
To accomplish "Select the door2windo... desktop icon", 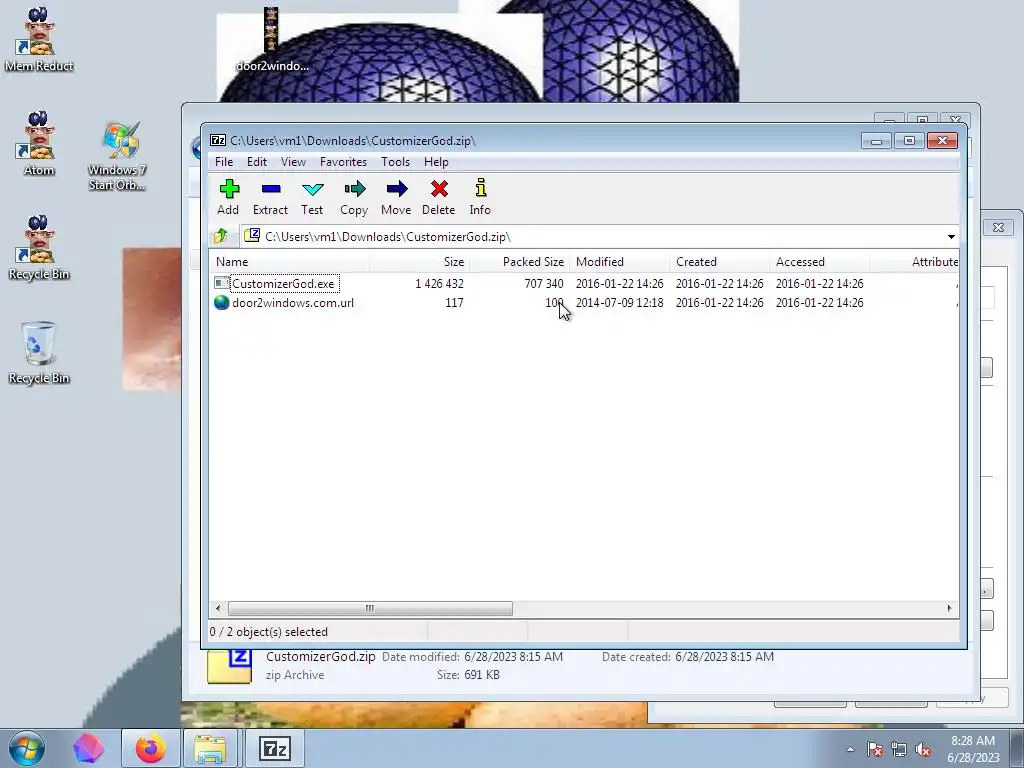I will point(272,39).
